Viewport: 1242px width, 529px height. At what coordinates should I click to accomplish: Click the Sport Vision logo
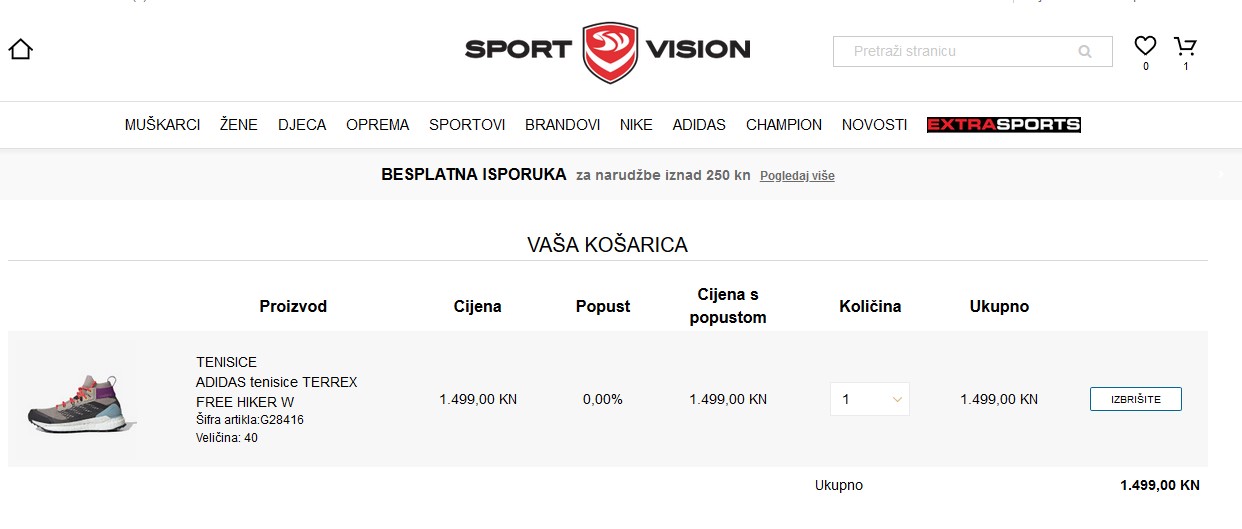tap(608, 50)
